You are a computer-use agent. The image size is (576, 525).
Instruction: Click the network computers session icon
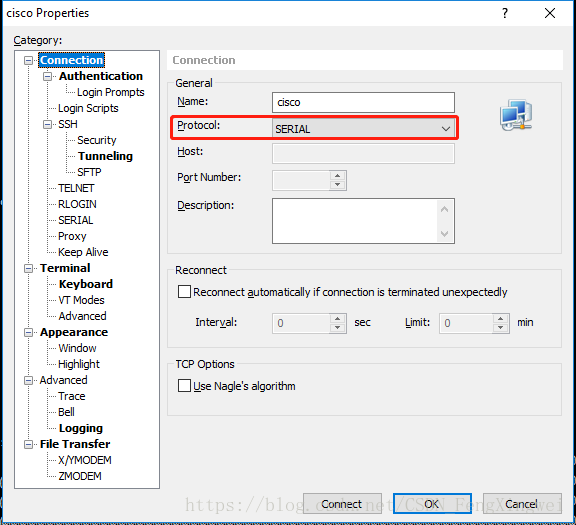tap(516, 115)
